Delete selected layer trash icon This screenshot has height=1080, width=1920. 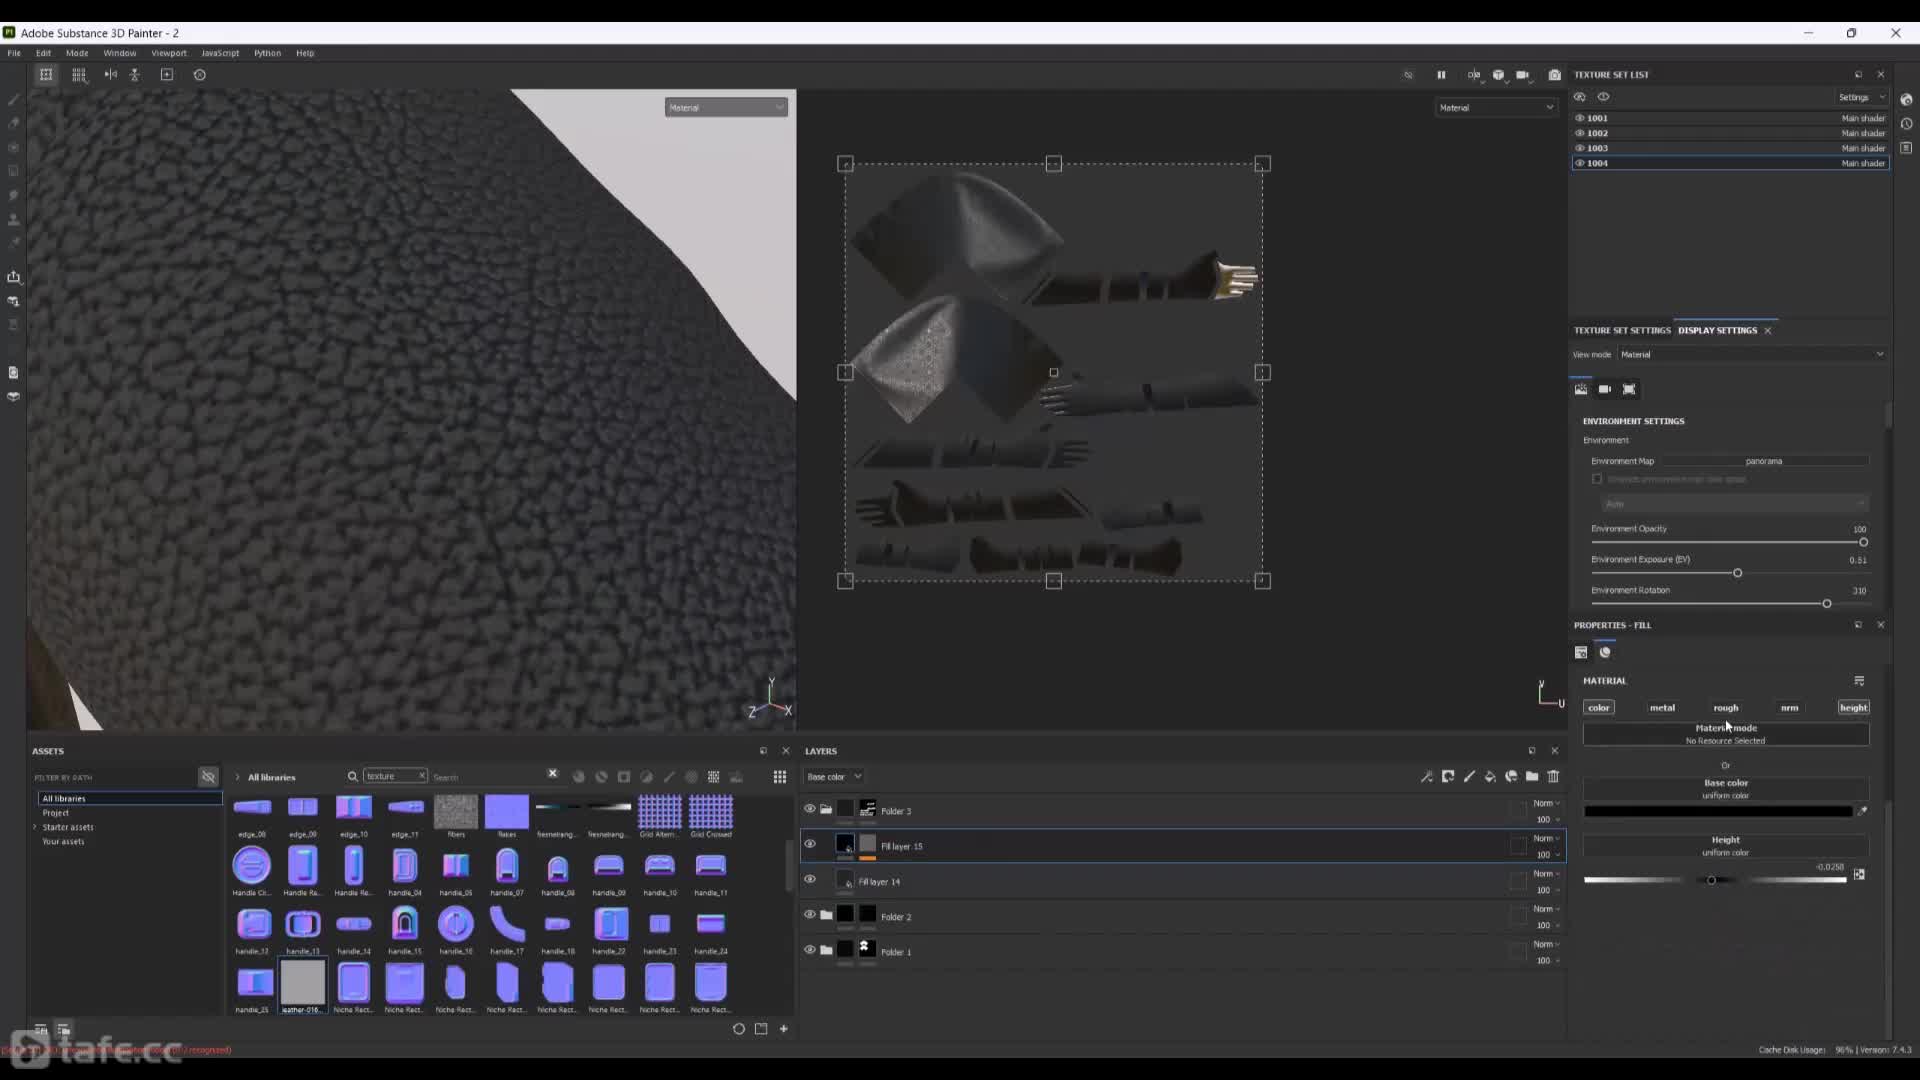(1553, 777)
